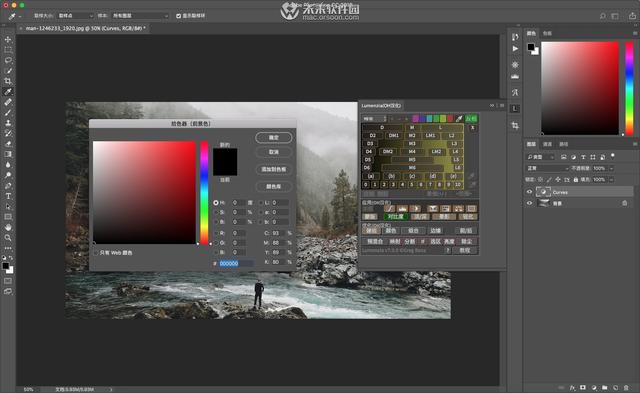This screenshot has height=393, width=640.
Task: Select the Quick Selection tool
Action: click(x=8, y=71)
